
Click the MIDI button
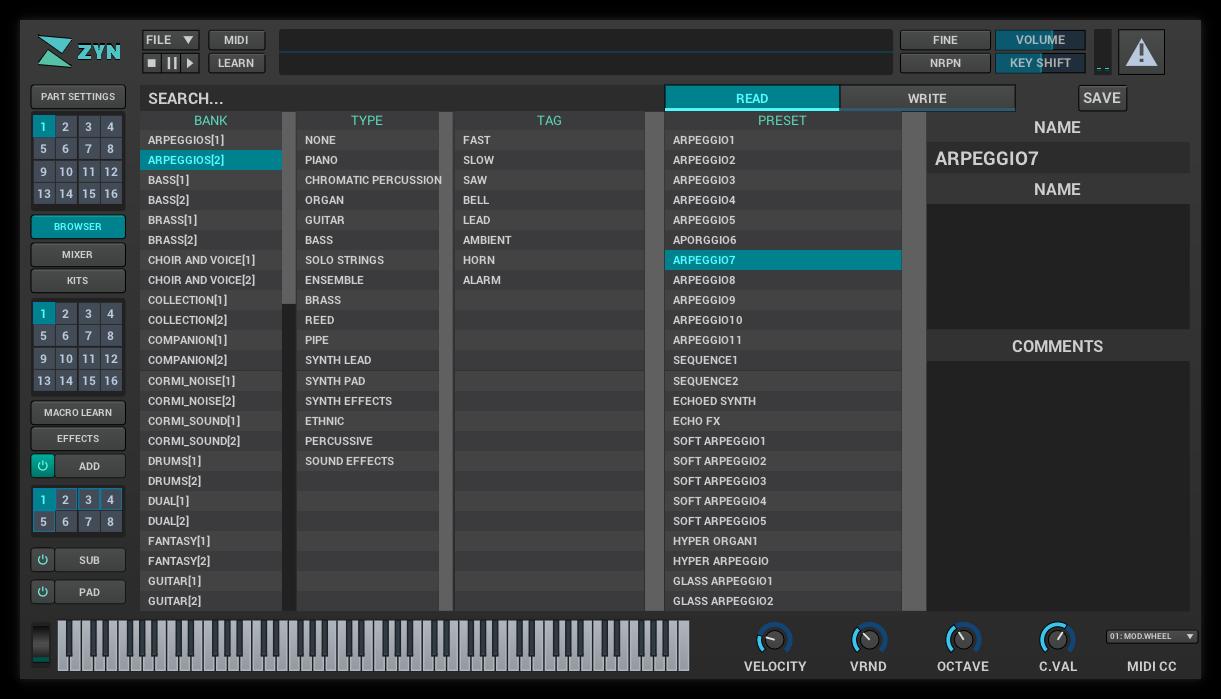pyautogui.click(x=236, y=40)
